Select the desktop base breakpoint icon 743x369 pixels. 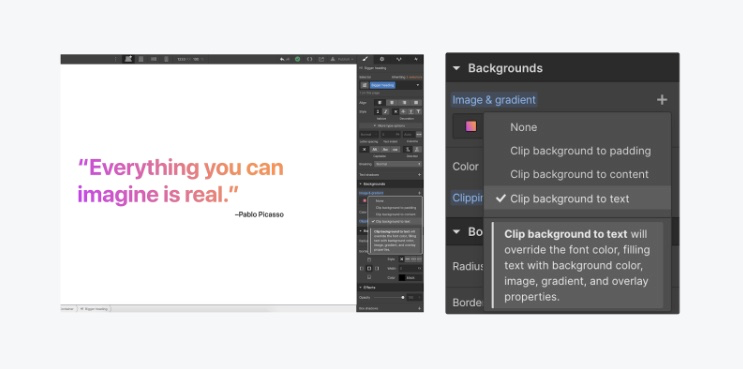click(x=128, y=59)
